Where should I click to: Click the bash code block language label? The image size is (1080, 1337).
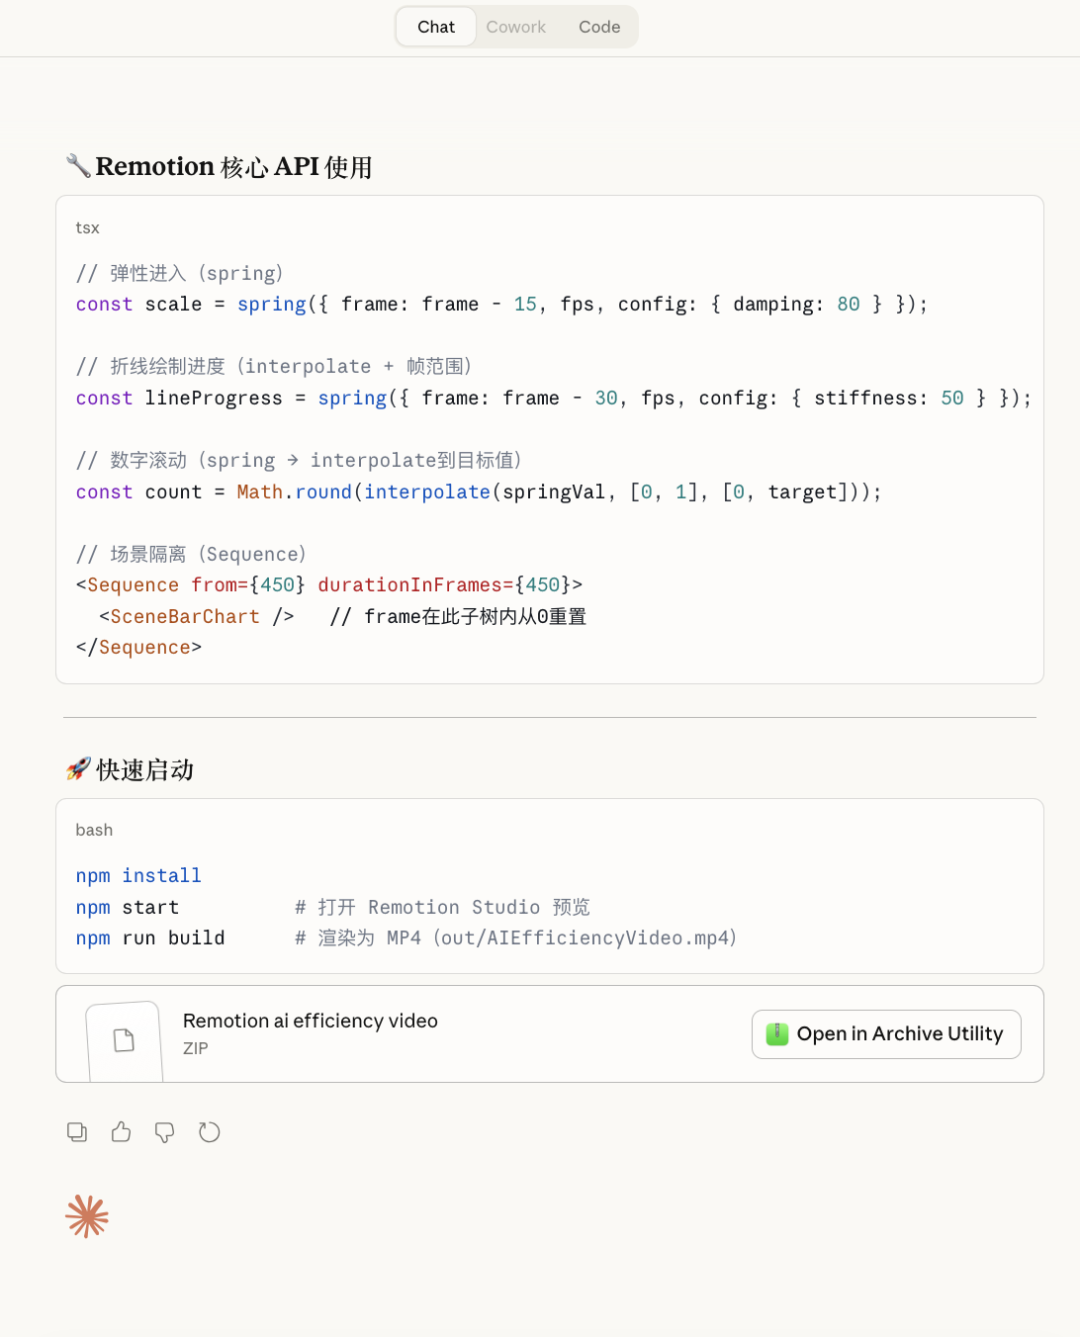[x=94, y=830]
